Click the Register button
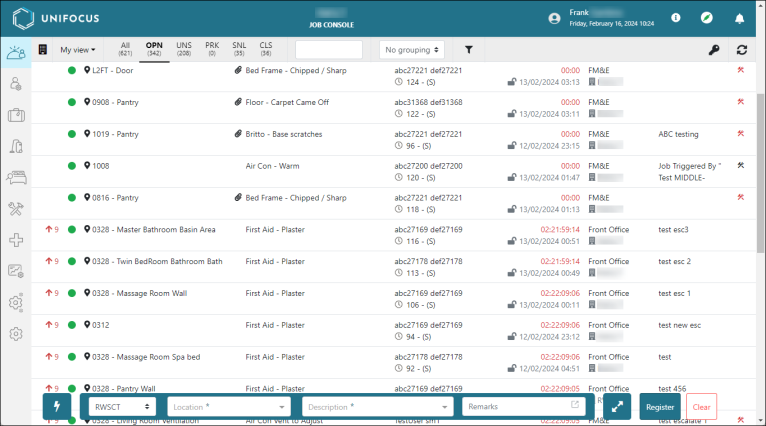 click(x=659, y=407)
